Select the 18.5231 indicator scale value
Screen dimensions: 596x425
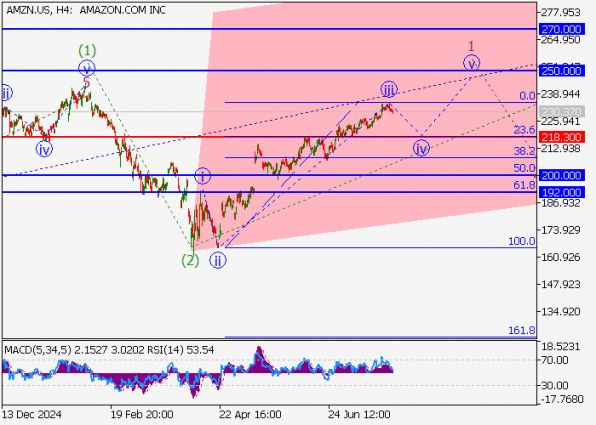pyautogui.click(x=561, y=347)
